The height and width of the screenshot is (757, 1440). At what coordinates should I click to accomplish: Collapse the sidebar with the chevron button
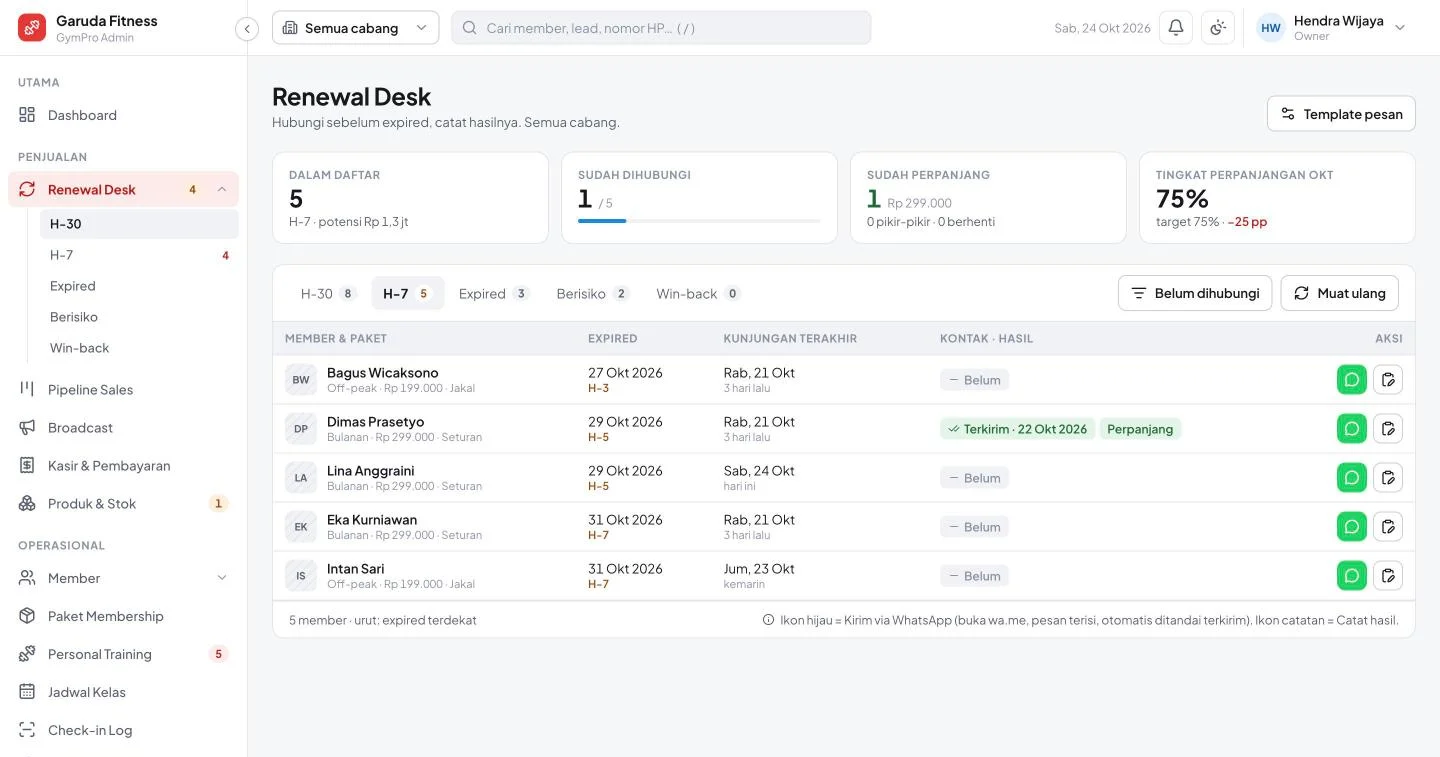(x=247, y=29)
